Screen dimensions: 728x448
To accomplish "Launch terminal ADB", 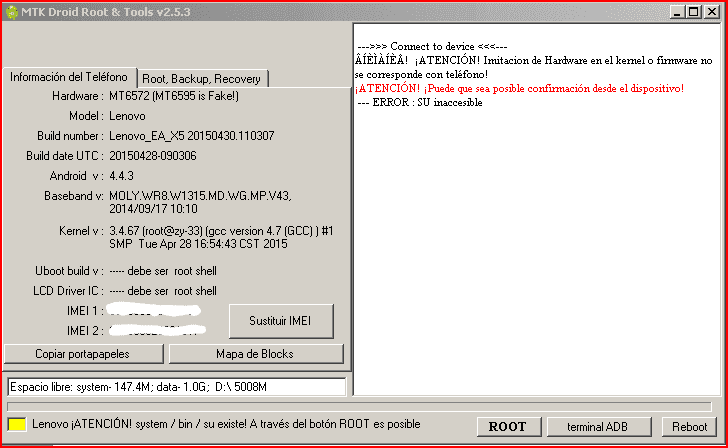I will click(x=598, y=427).
